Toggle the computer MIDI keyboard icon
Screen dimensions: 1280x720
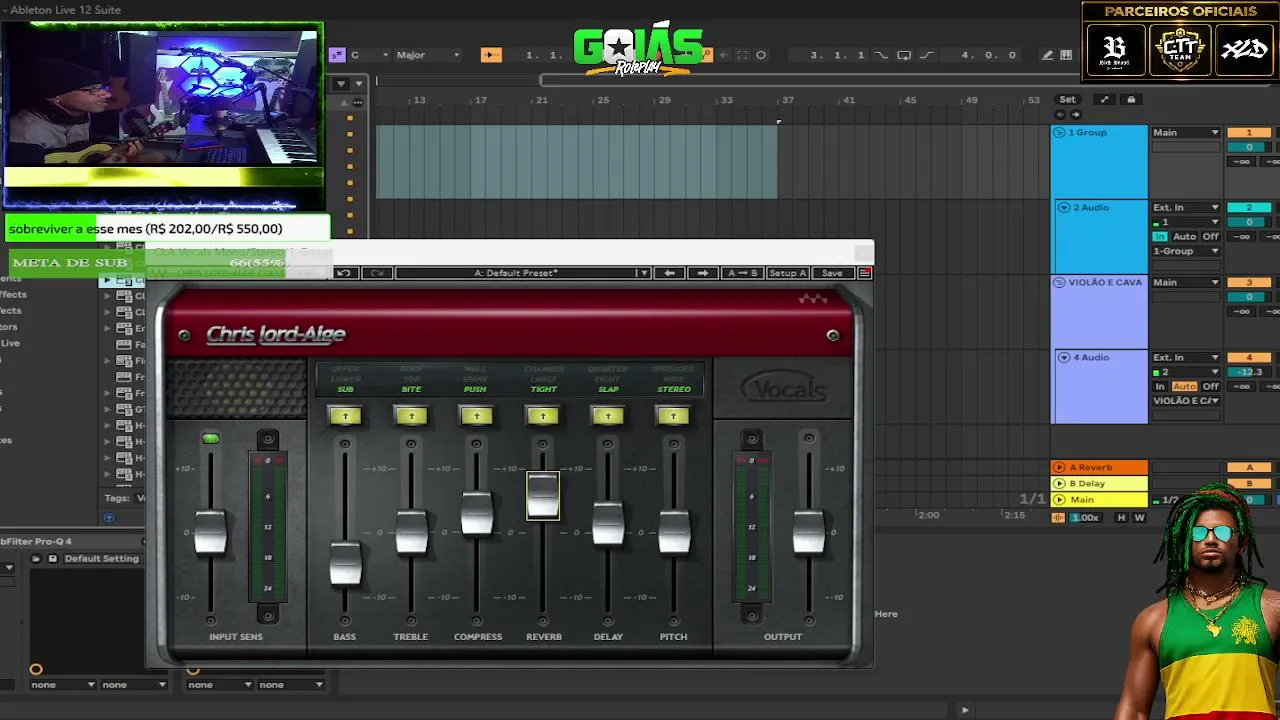(x=1066, y=55)
